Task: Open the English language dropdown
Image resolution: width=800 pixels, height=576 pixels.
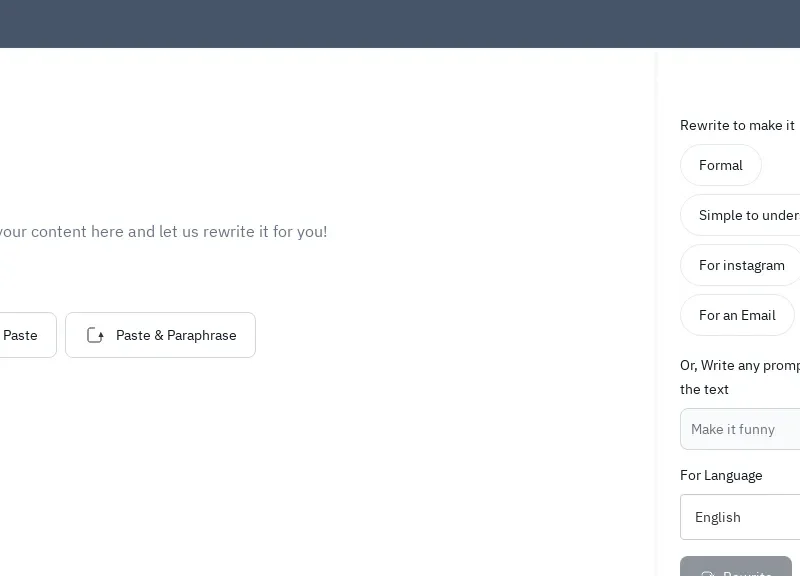Action: 740,518
